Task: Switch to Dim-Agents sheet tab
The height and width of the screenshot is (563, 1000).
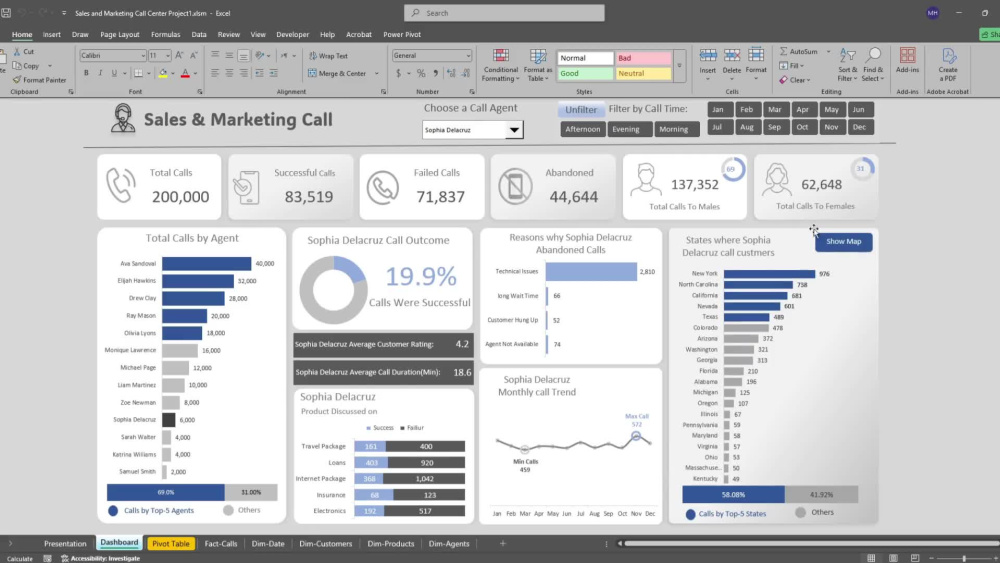Action: click(449, 543)
